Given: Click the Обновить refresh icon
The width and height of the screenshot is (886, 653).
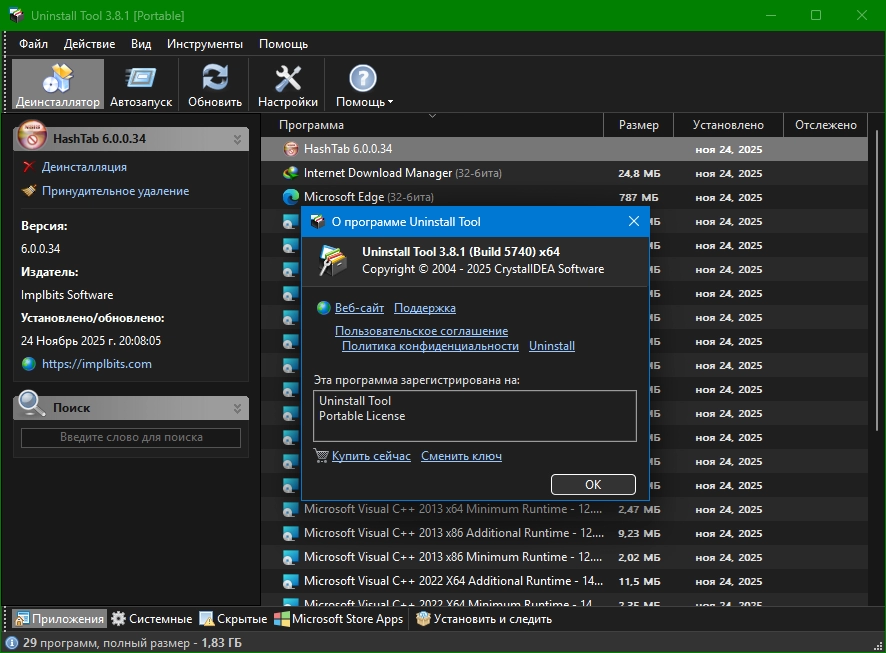Looking at the screenshot, I should click(215, 85).
